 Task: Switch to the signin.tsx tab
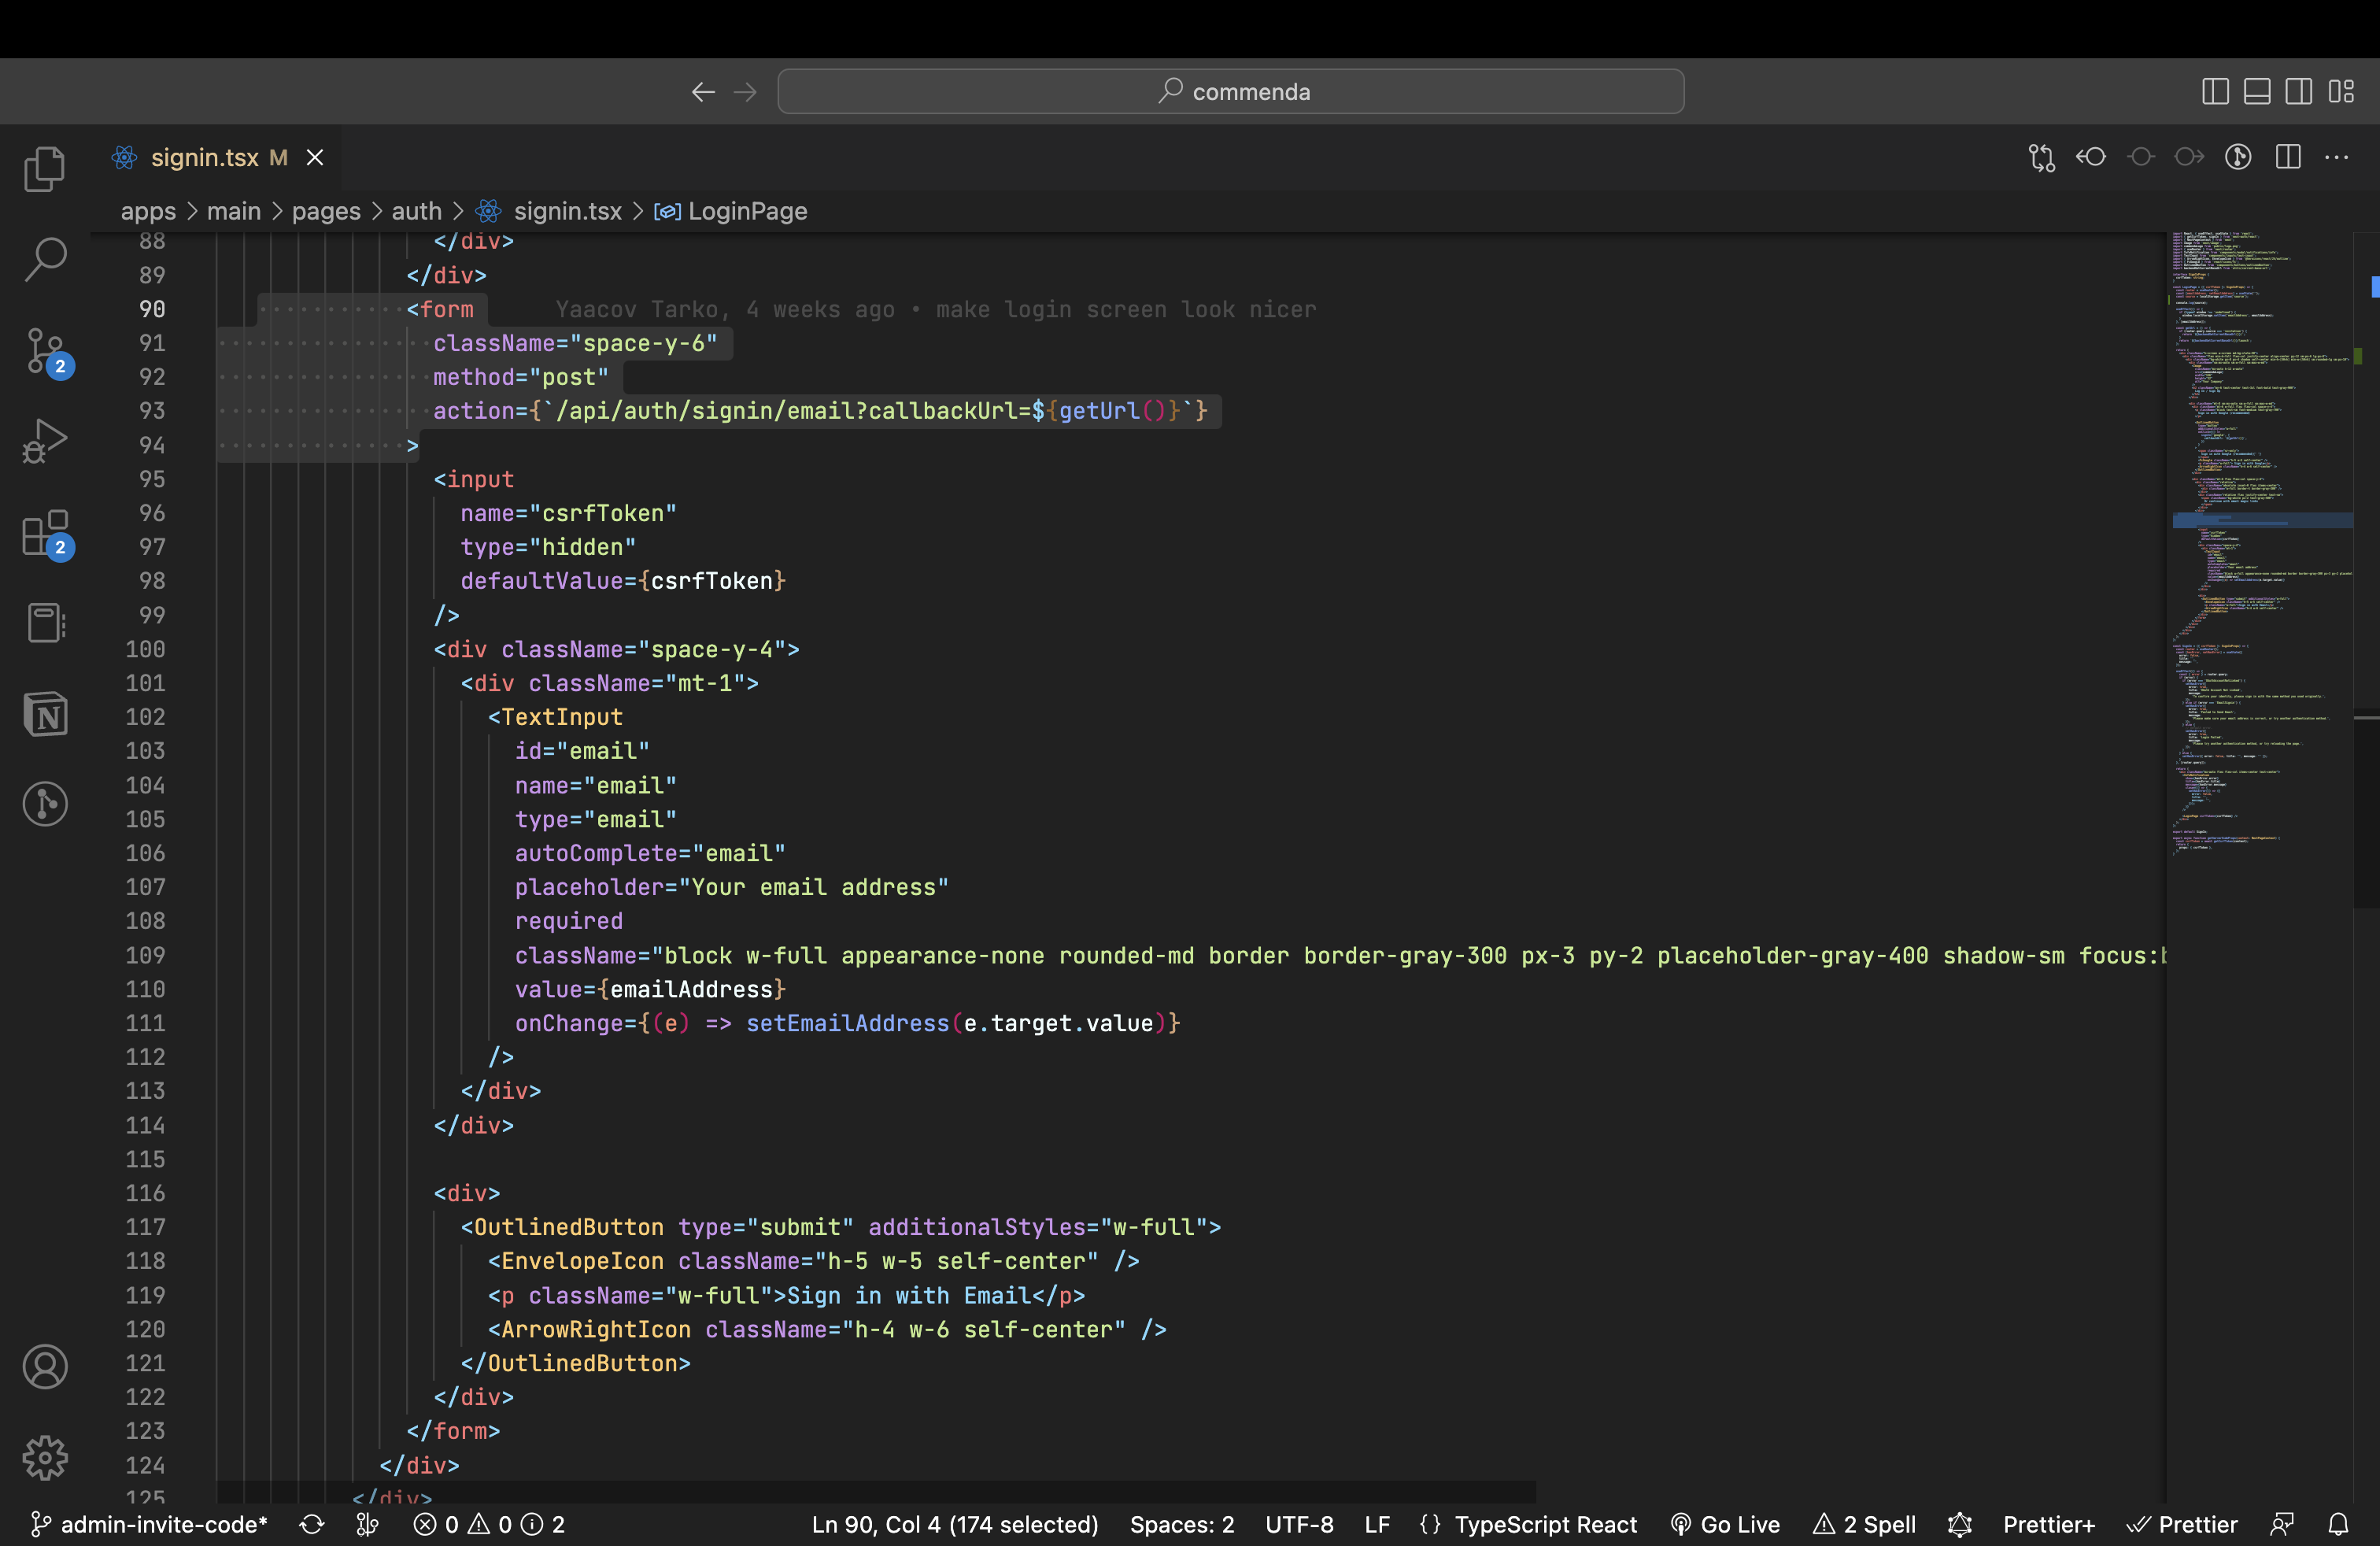point(203,157)
